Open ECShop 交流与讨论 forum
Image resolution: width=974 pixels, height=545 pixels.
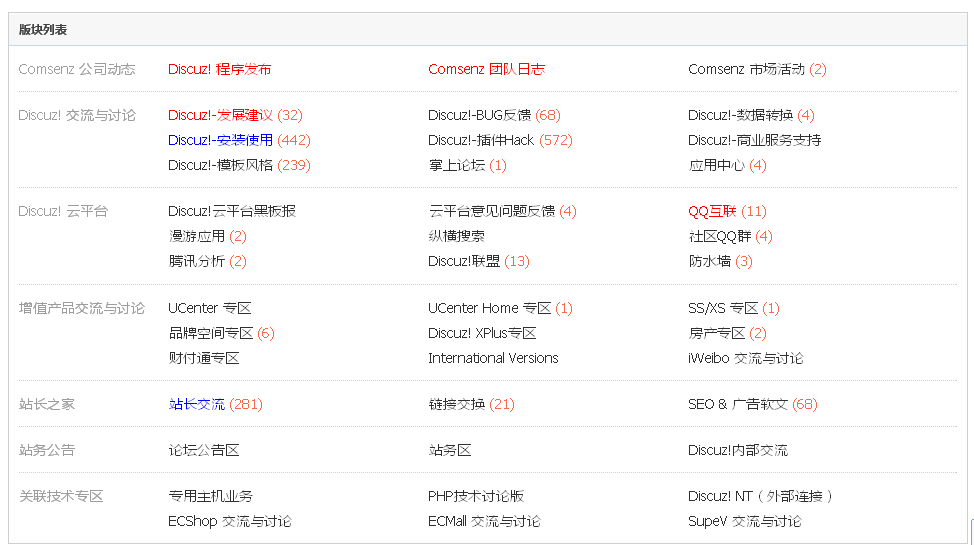coord(230,521)
